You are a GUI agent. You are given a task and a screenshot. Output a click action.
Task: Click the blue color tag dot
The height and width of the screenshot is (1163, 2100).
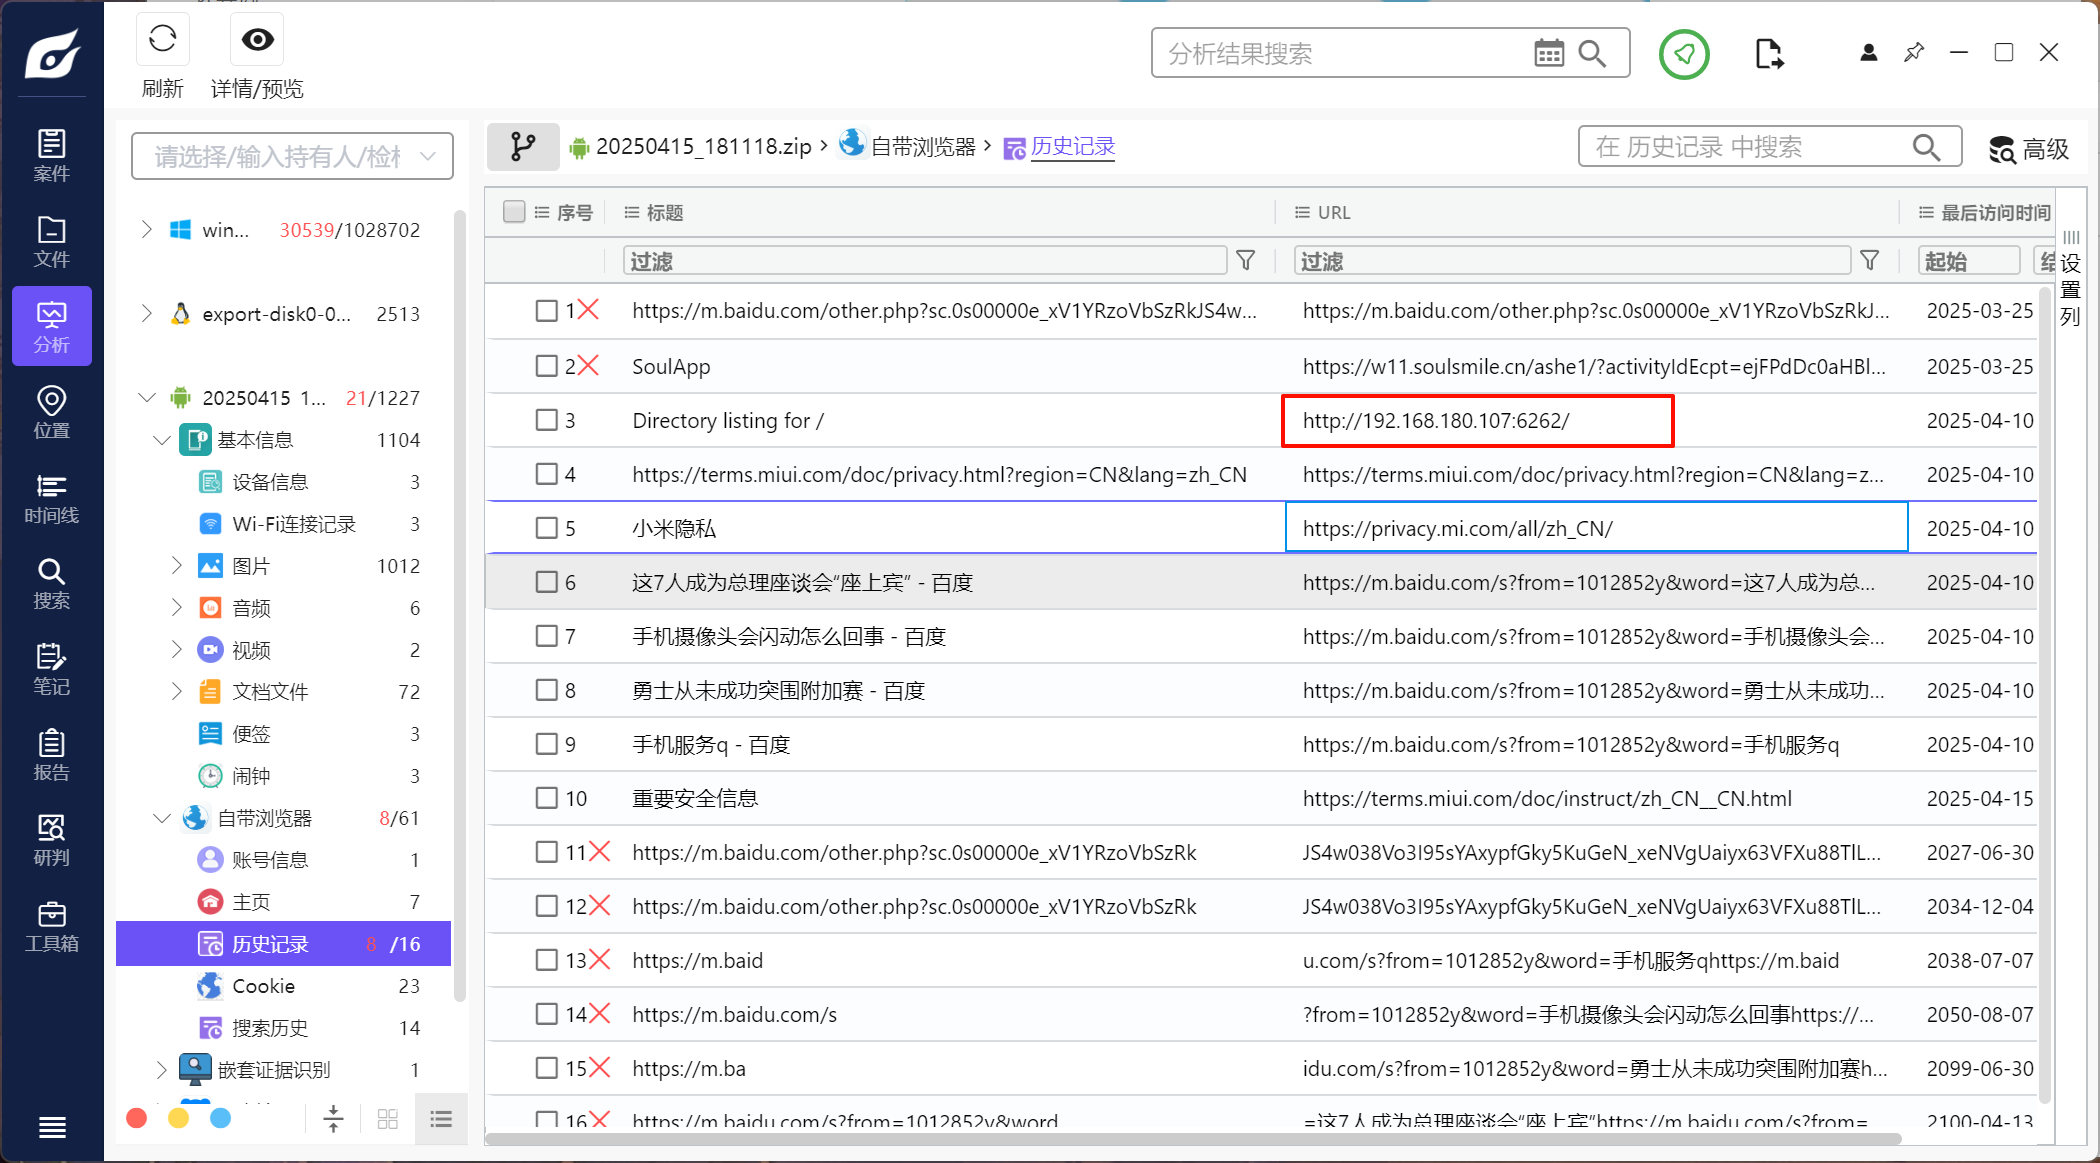tap(221, 1118)
